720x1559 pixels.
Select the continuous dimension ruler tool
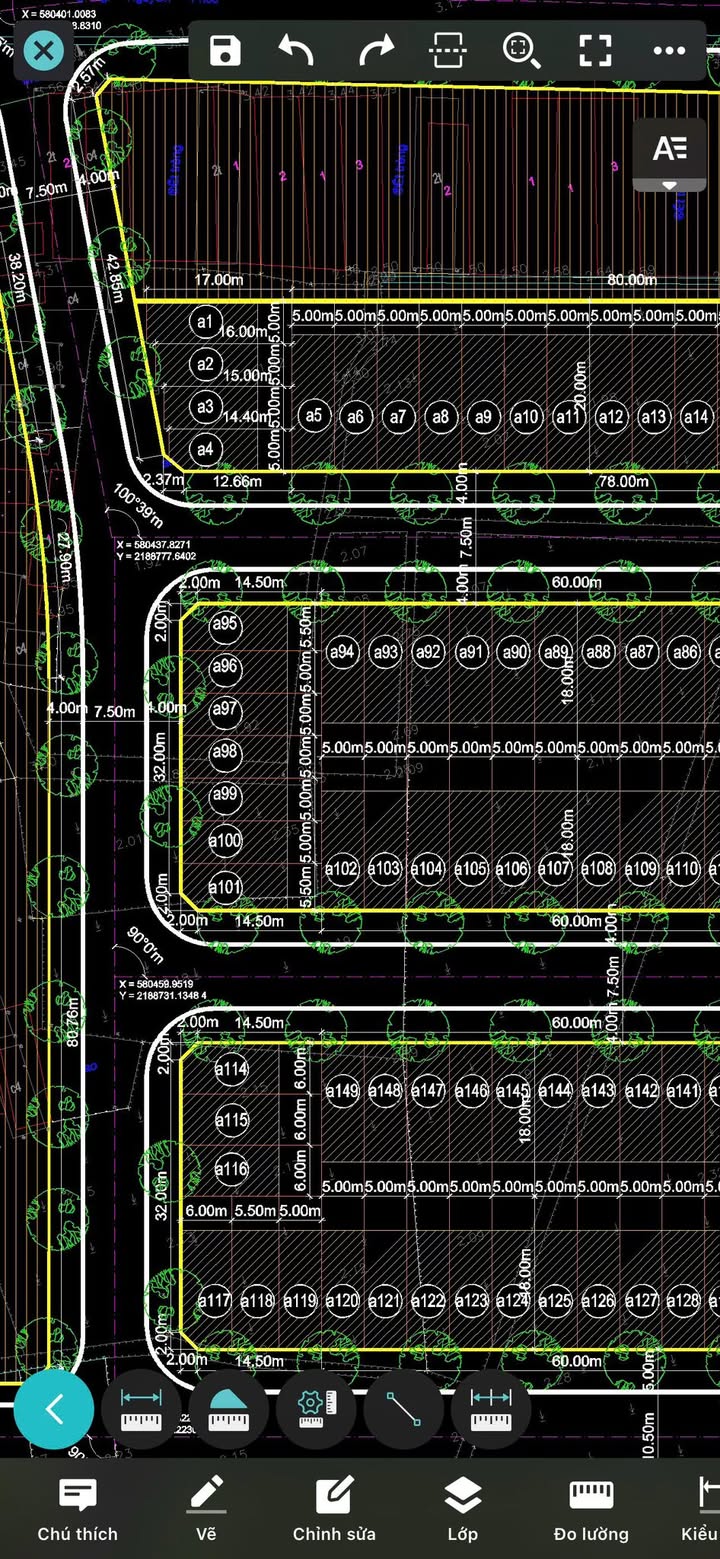pyautogui.click(x=491, y=1409)
